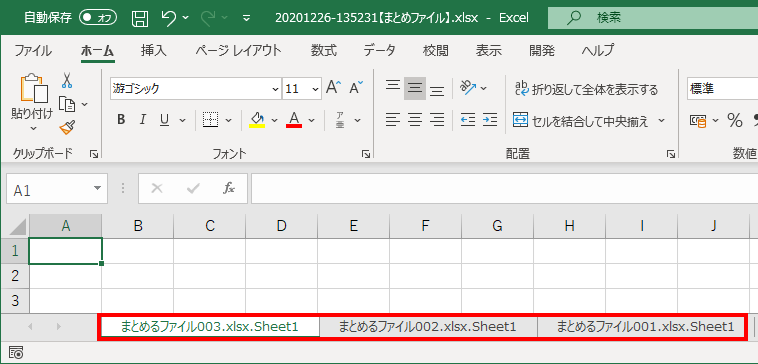Open the 游ゴシック font name dropdown
Screen dimensions: 758x364
[276, 89]
